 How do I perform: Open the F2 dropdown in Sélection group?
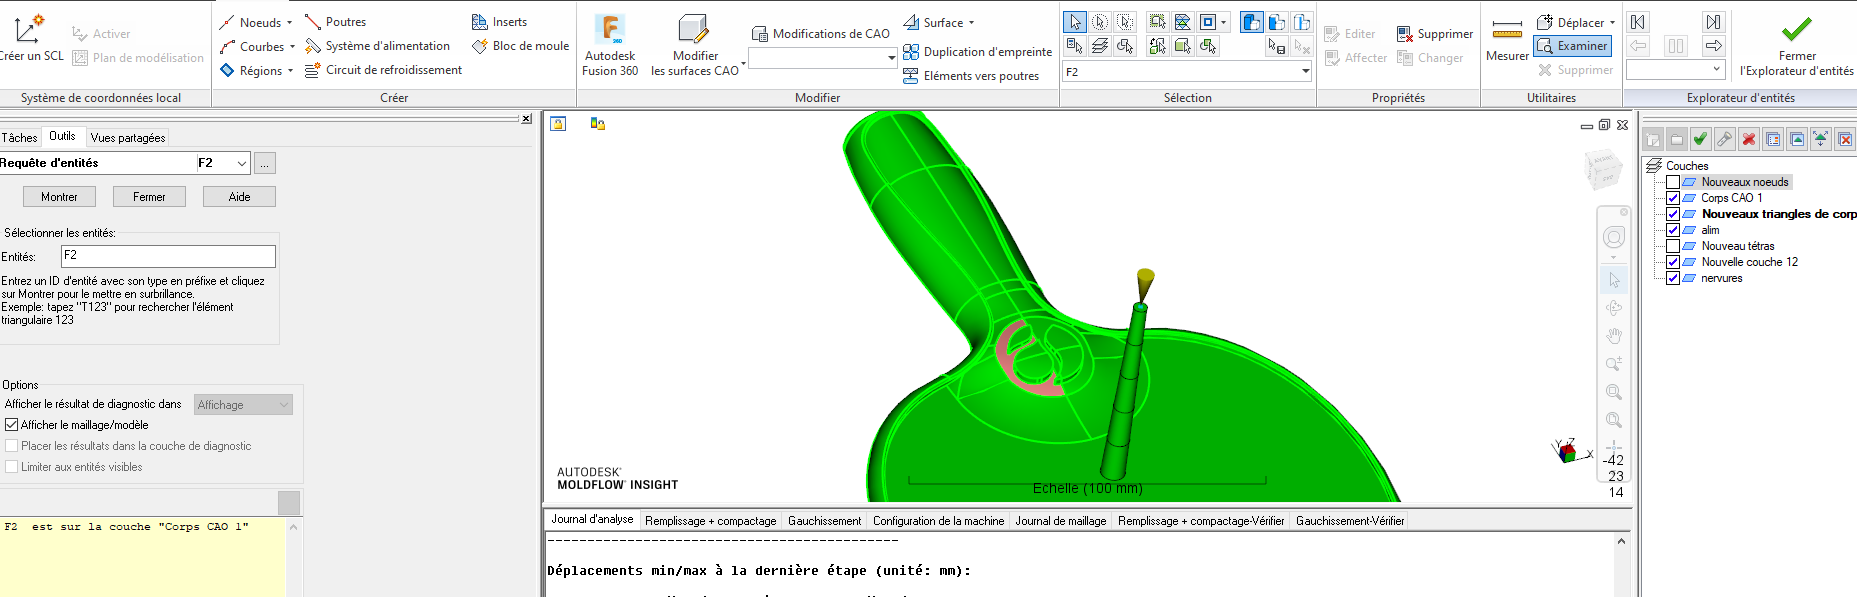click(1305, 72)
